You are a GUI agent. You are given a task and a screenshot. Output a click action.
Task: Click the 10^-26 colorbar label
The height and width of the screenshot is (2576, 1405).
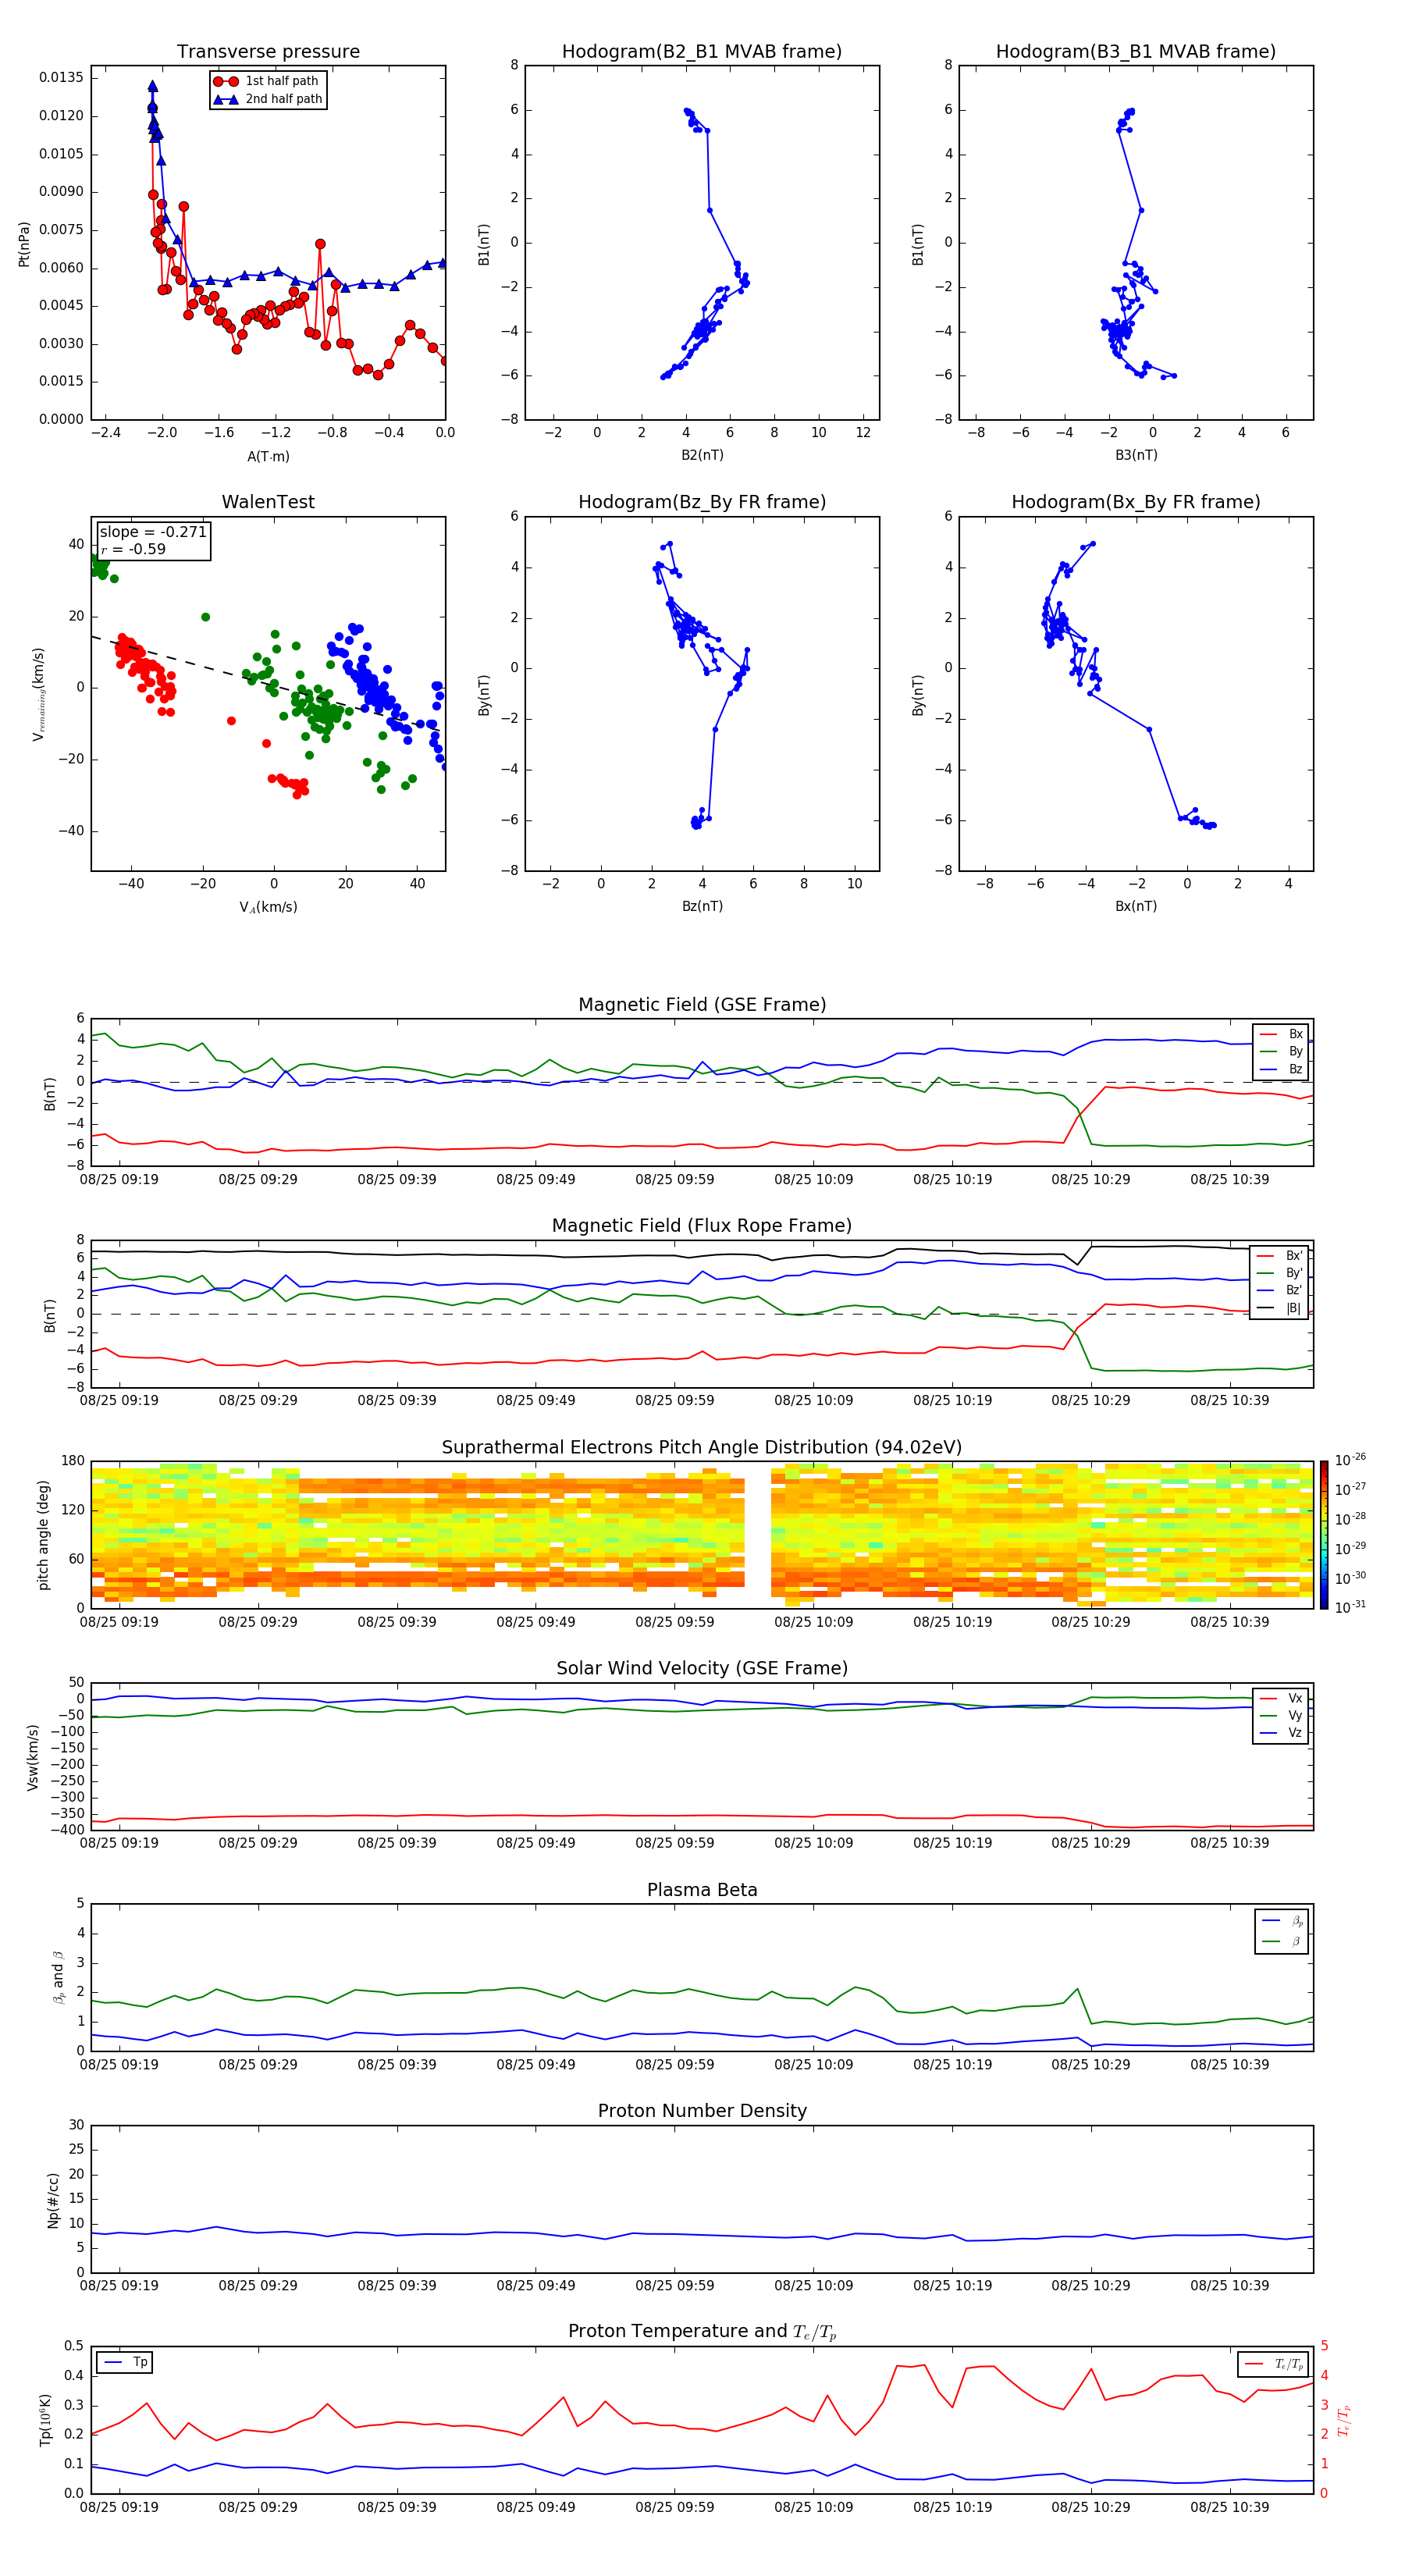click(1350, 1460)
